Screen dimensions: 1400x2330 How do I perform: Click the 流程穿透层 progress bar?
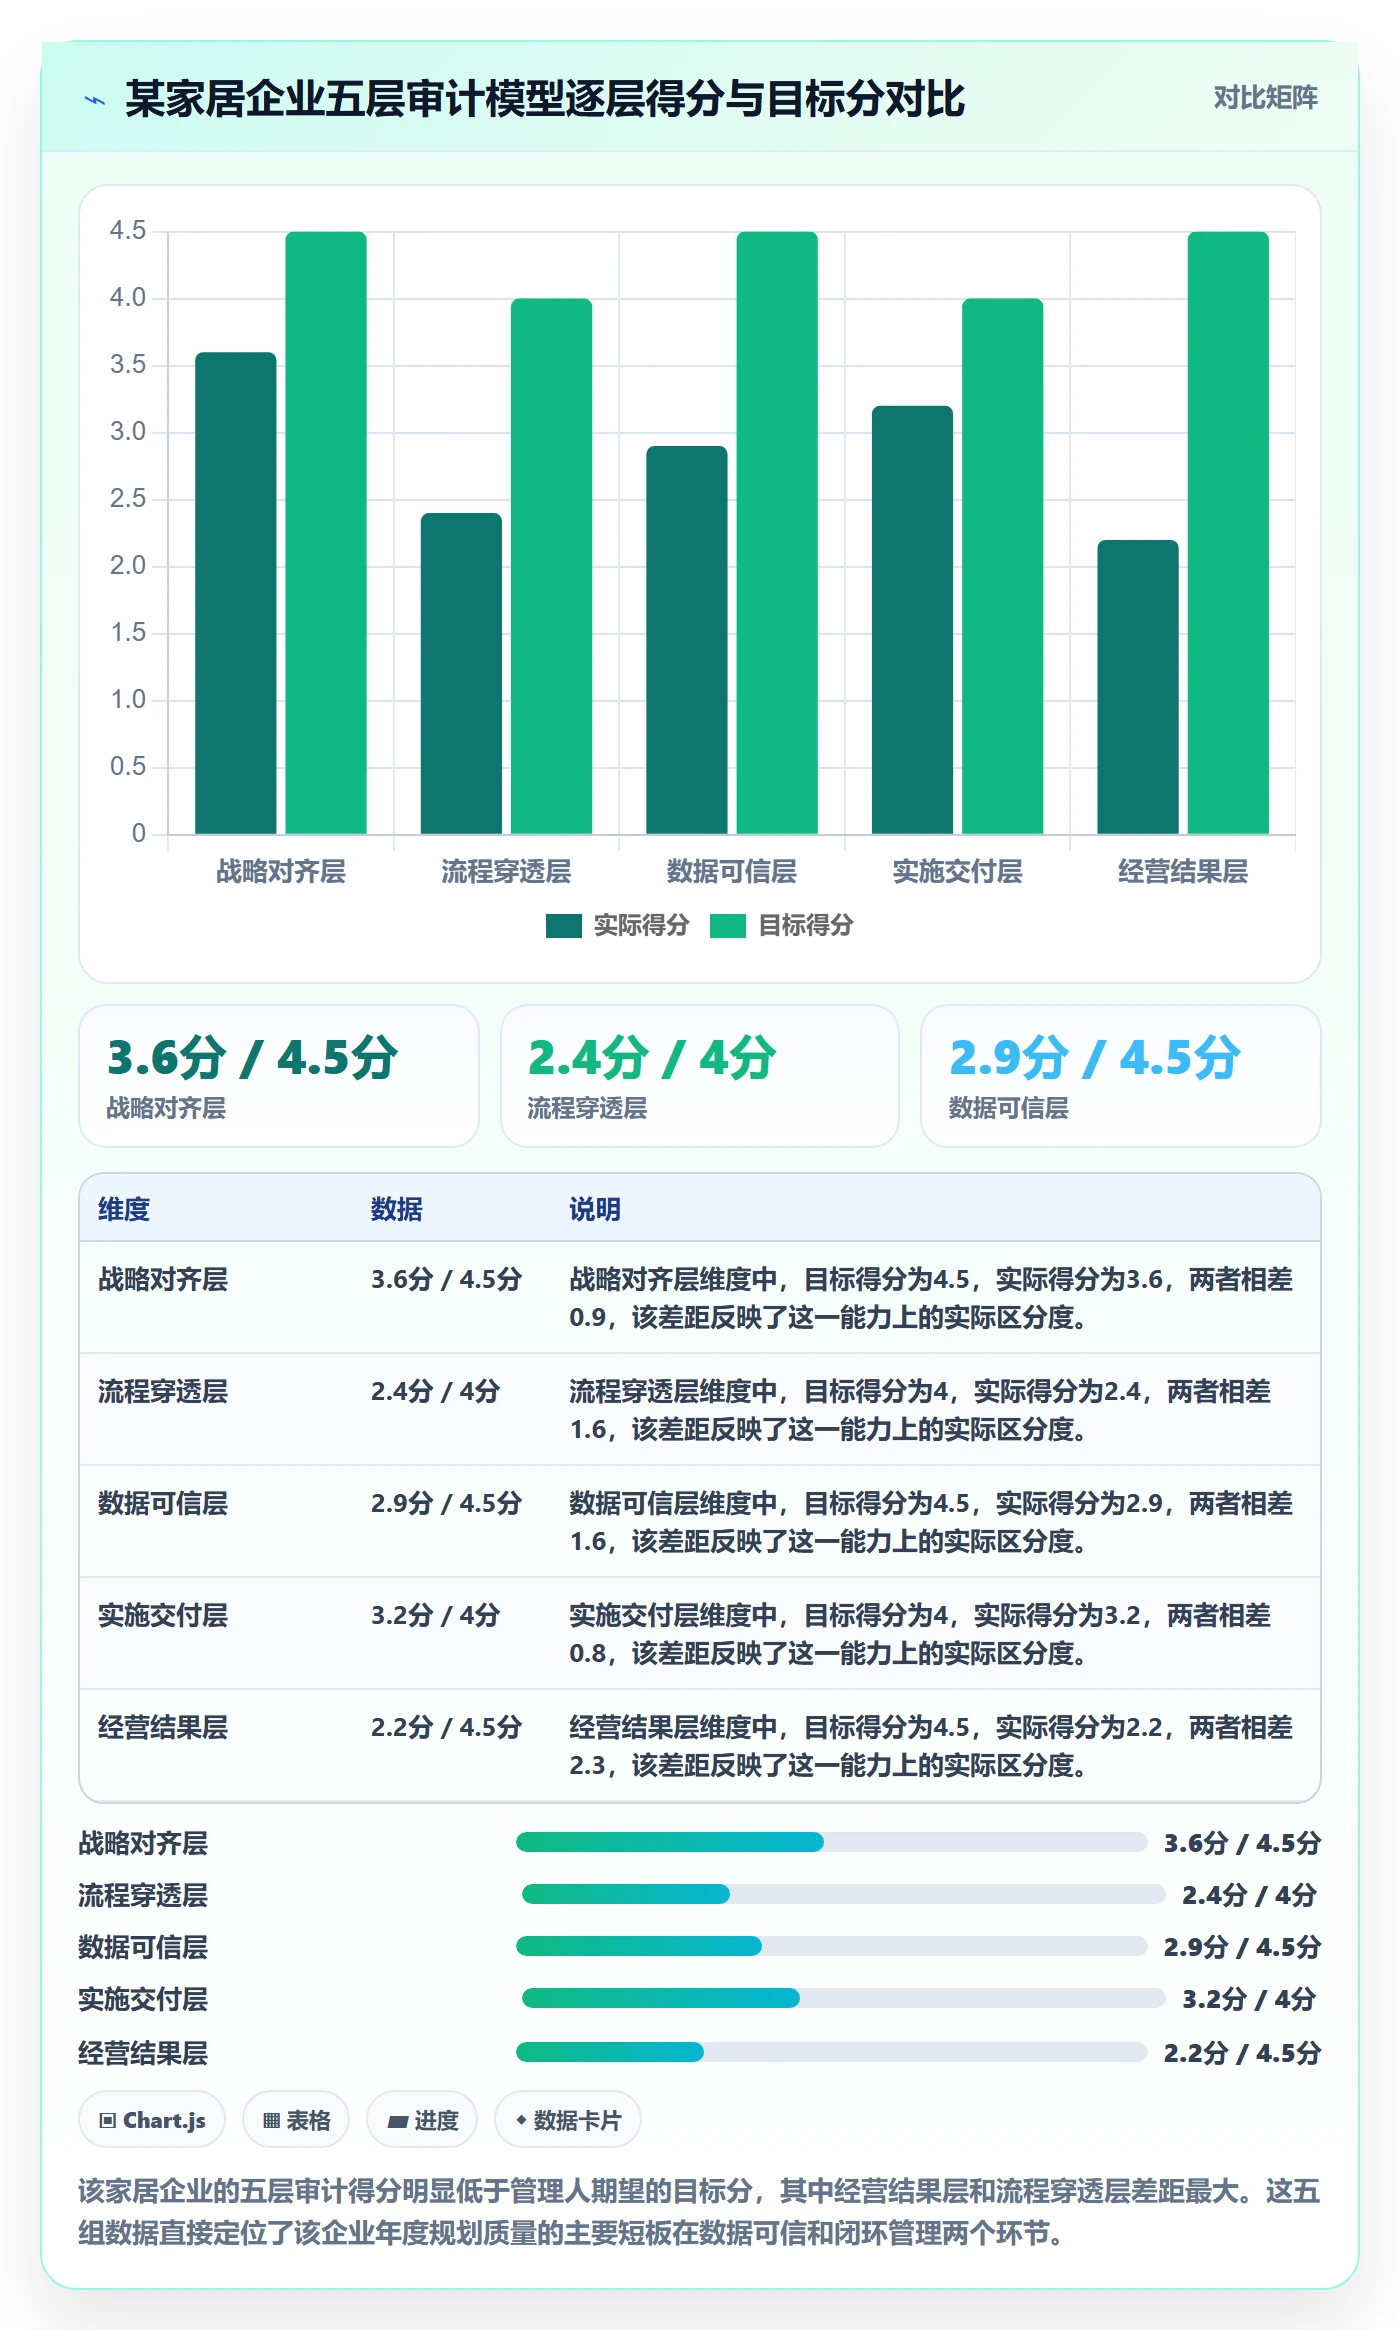click(843, 1894)
